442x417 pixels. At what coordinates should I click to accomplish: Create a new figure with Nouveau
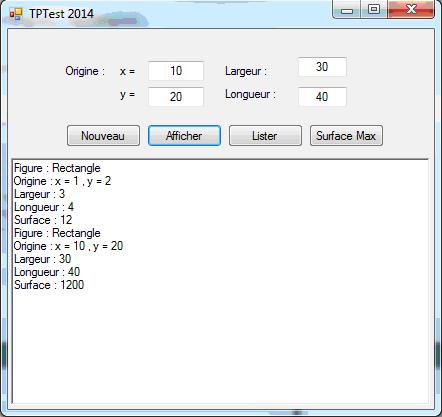pos(103,136)
